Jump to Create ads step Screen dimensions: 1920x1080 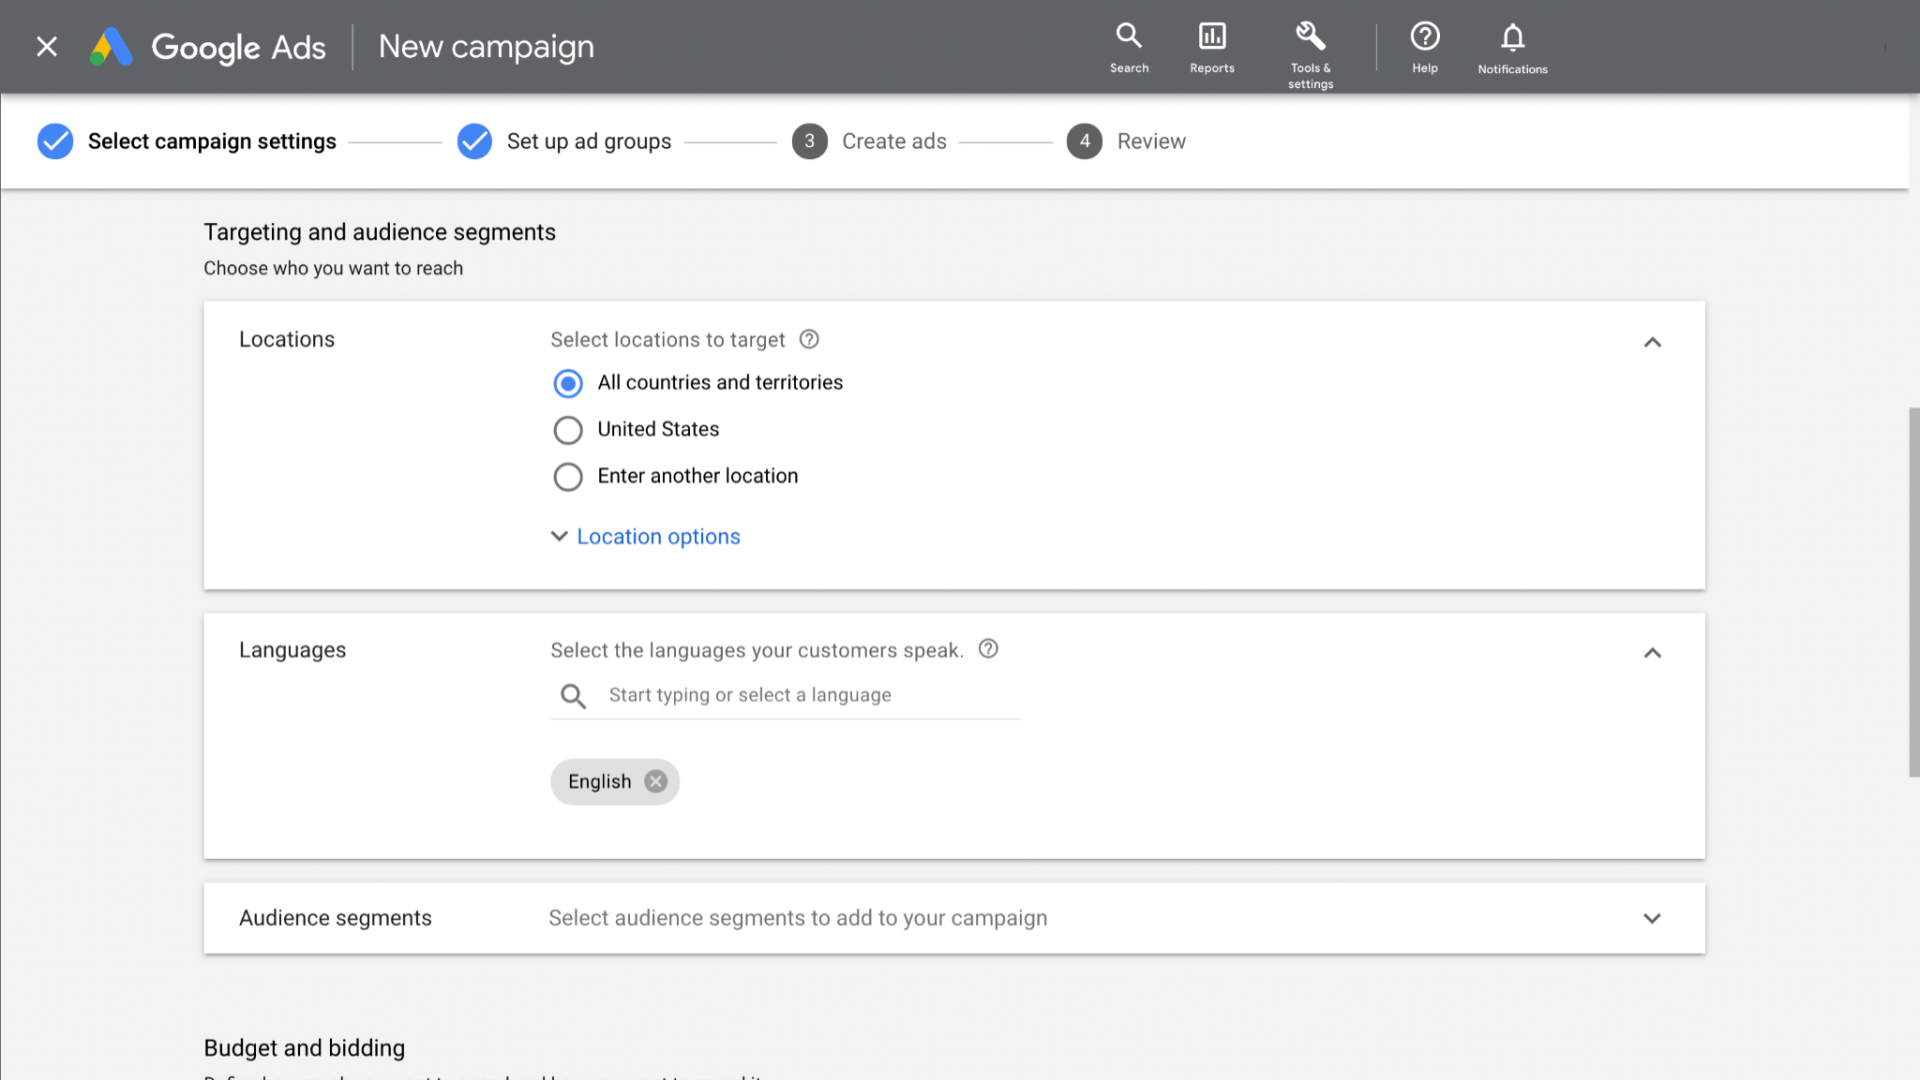coord(893,141)
